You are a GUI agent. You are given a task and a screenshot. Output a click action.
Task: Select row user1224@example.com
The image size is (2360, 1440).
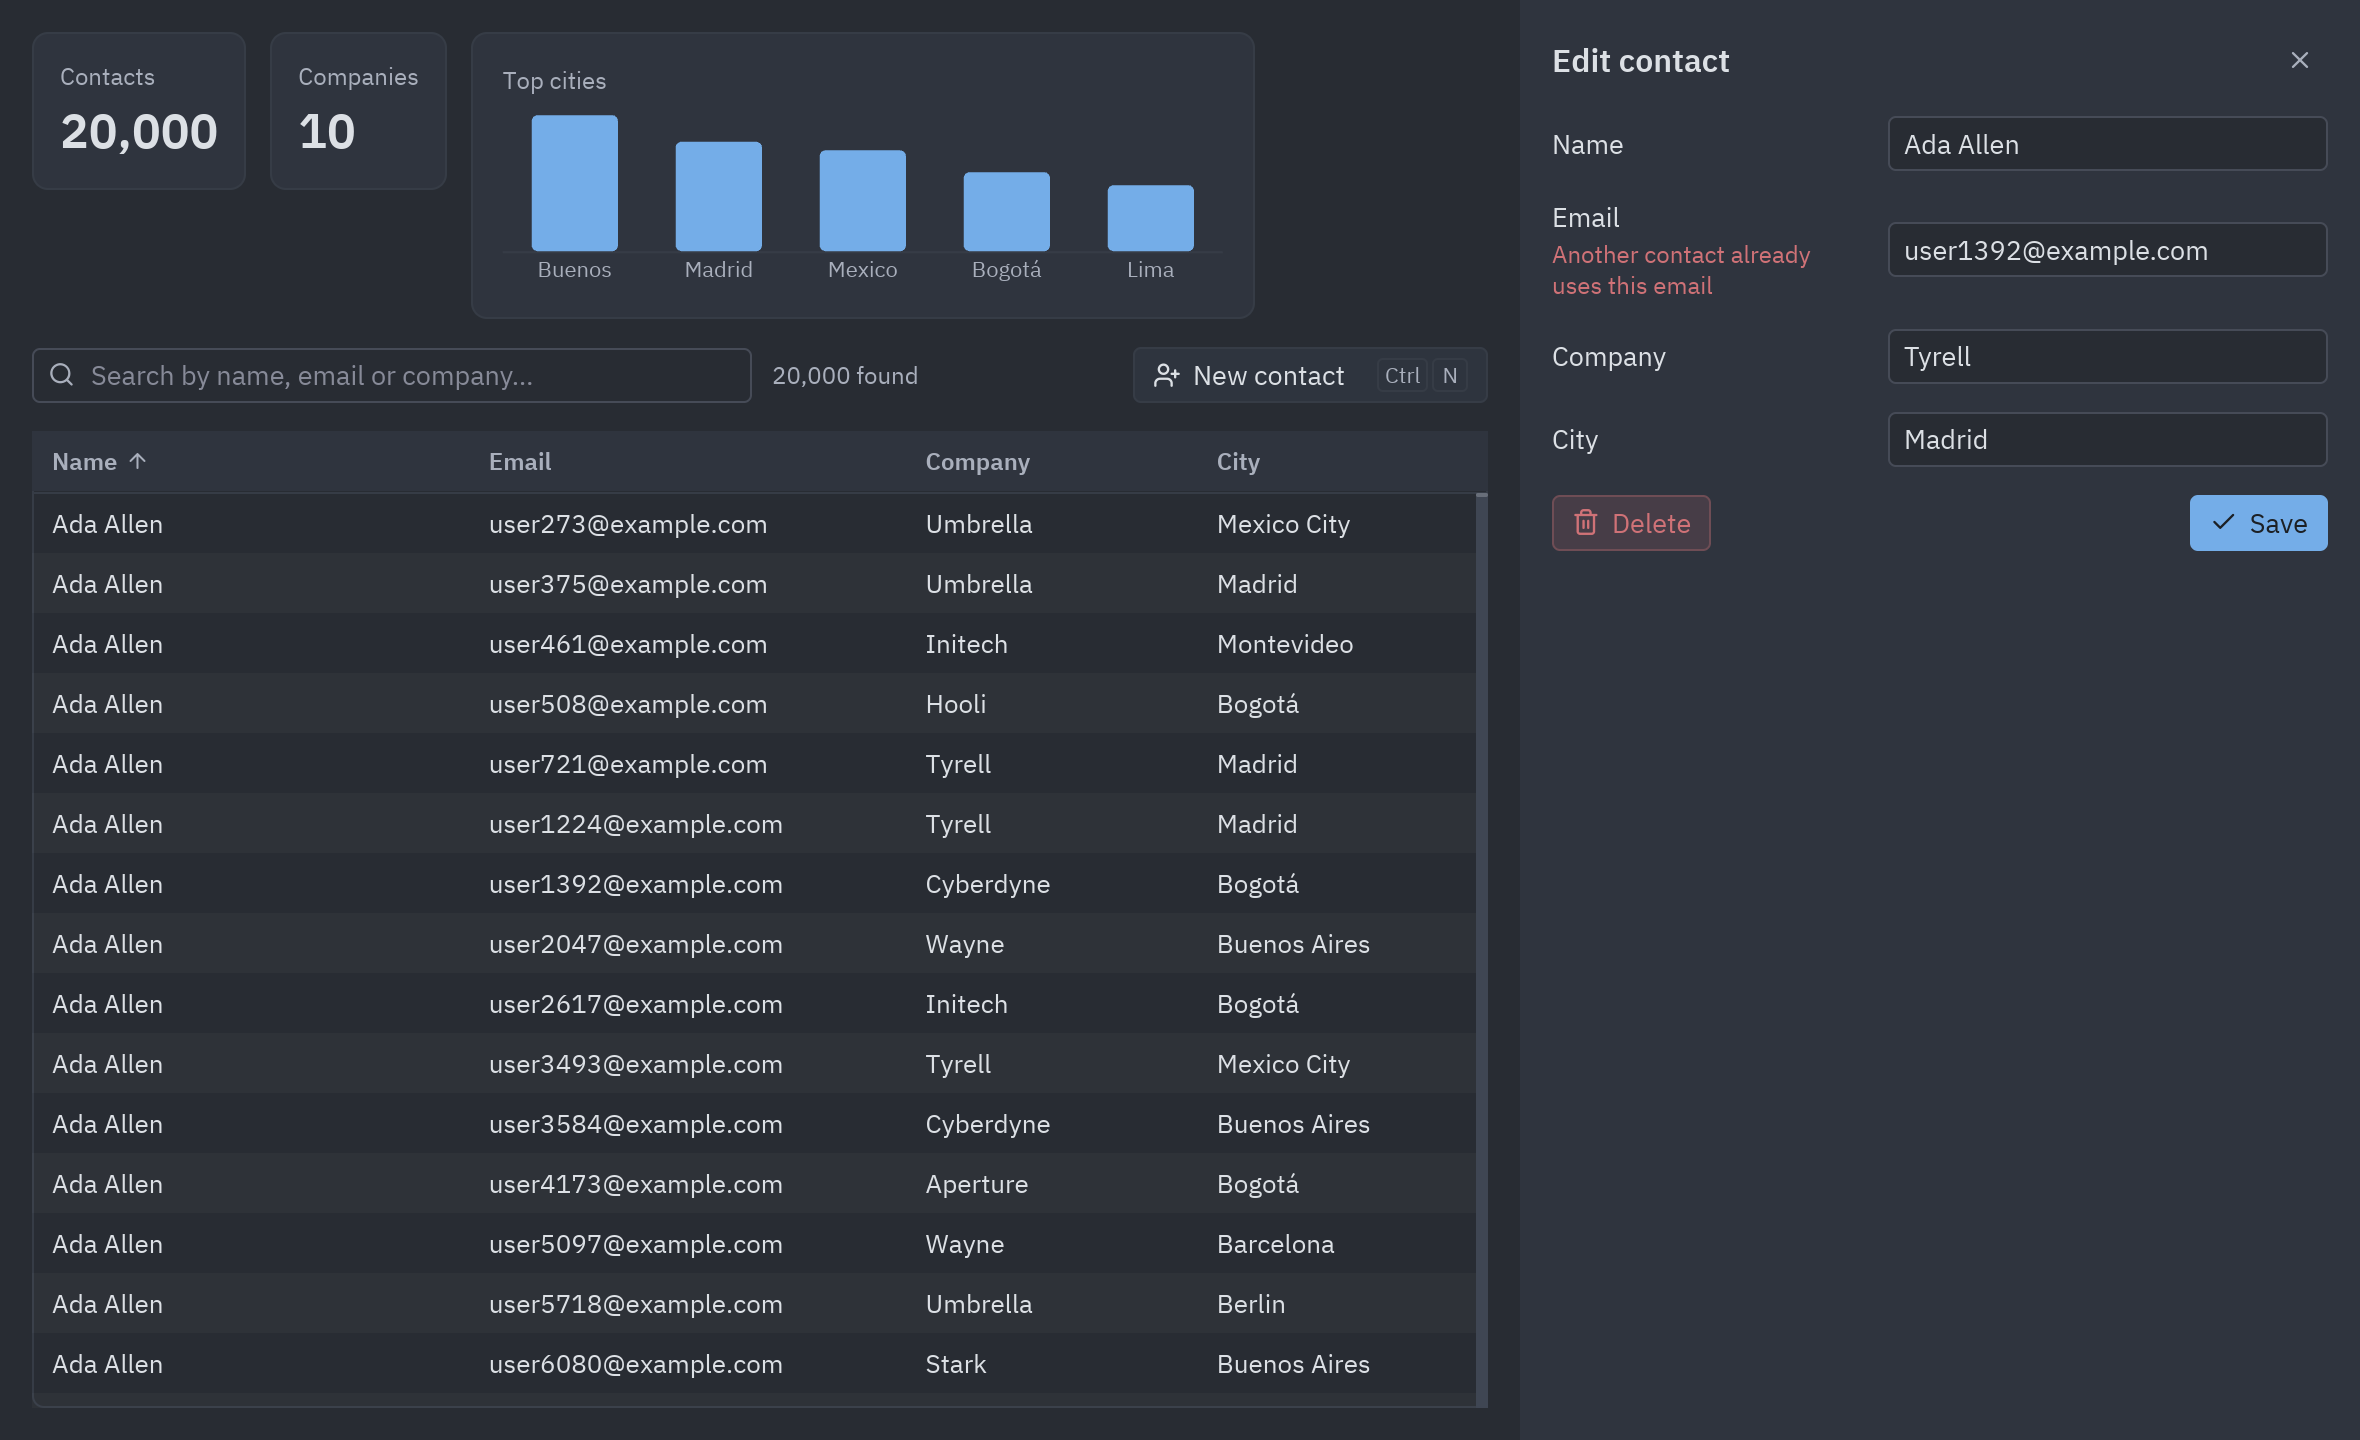point(755,823)
